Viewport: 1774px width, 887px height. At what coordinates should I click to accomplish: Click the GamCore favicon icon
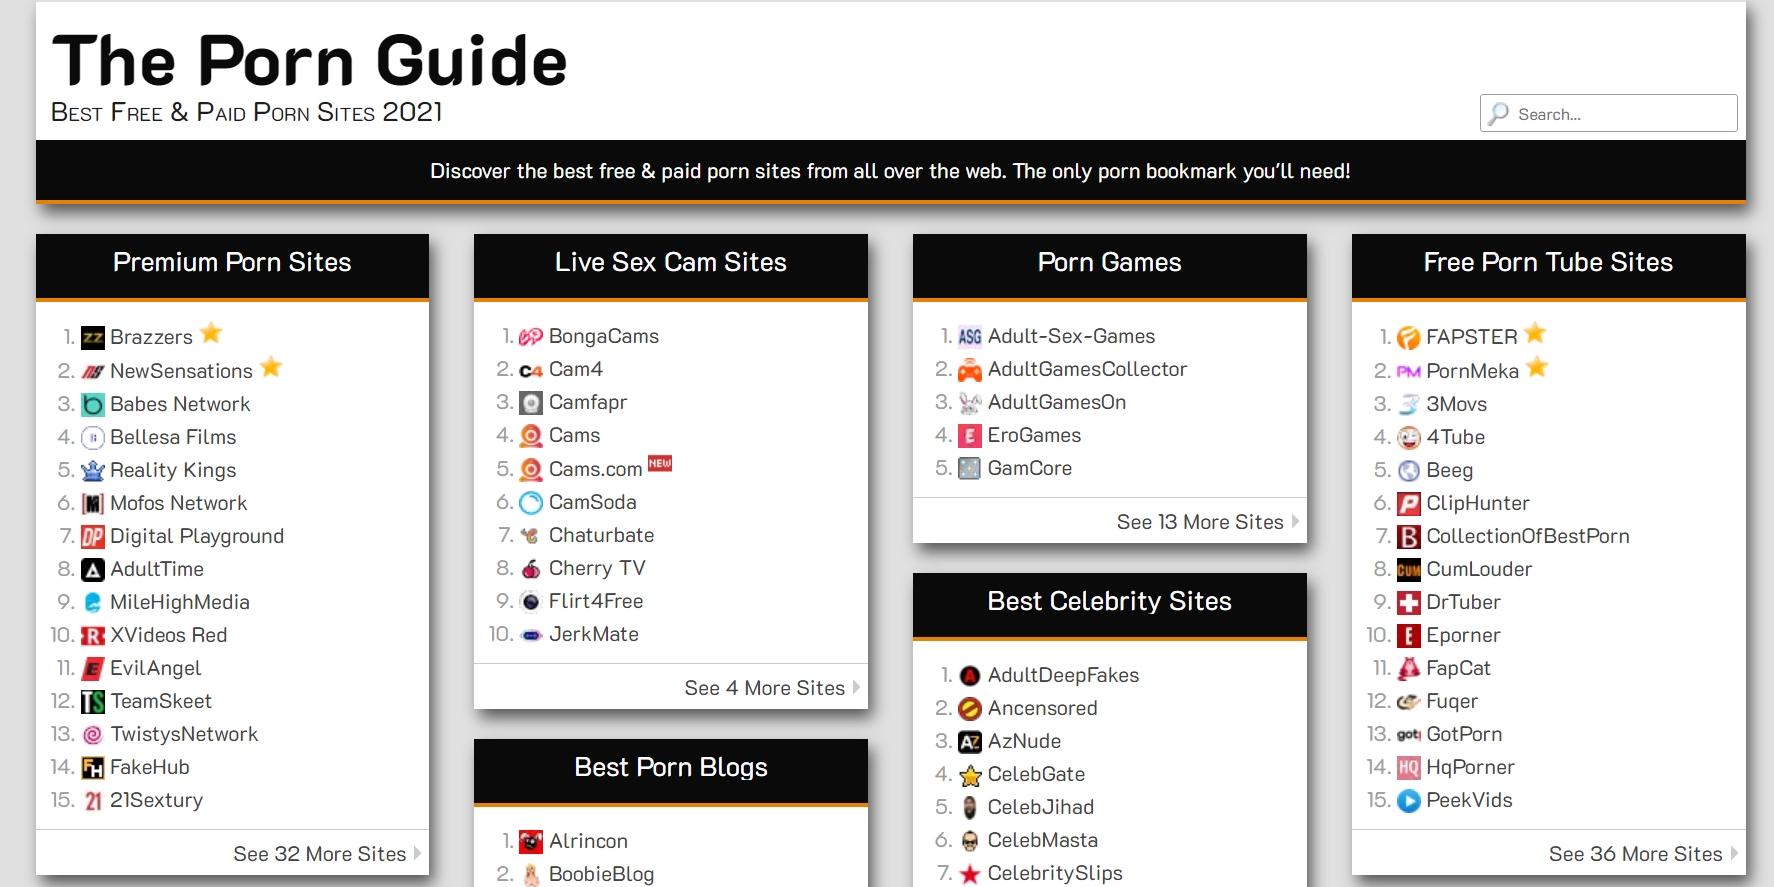coord(970,469)
